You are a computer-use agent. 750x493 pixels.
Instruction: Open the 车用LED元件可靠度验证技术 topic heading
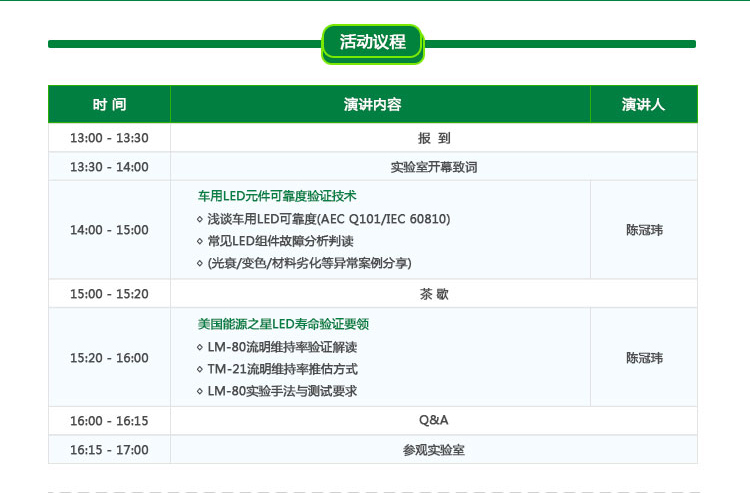[277, 196]
